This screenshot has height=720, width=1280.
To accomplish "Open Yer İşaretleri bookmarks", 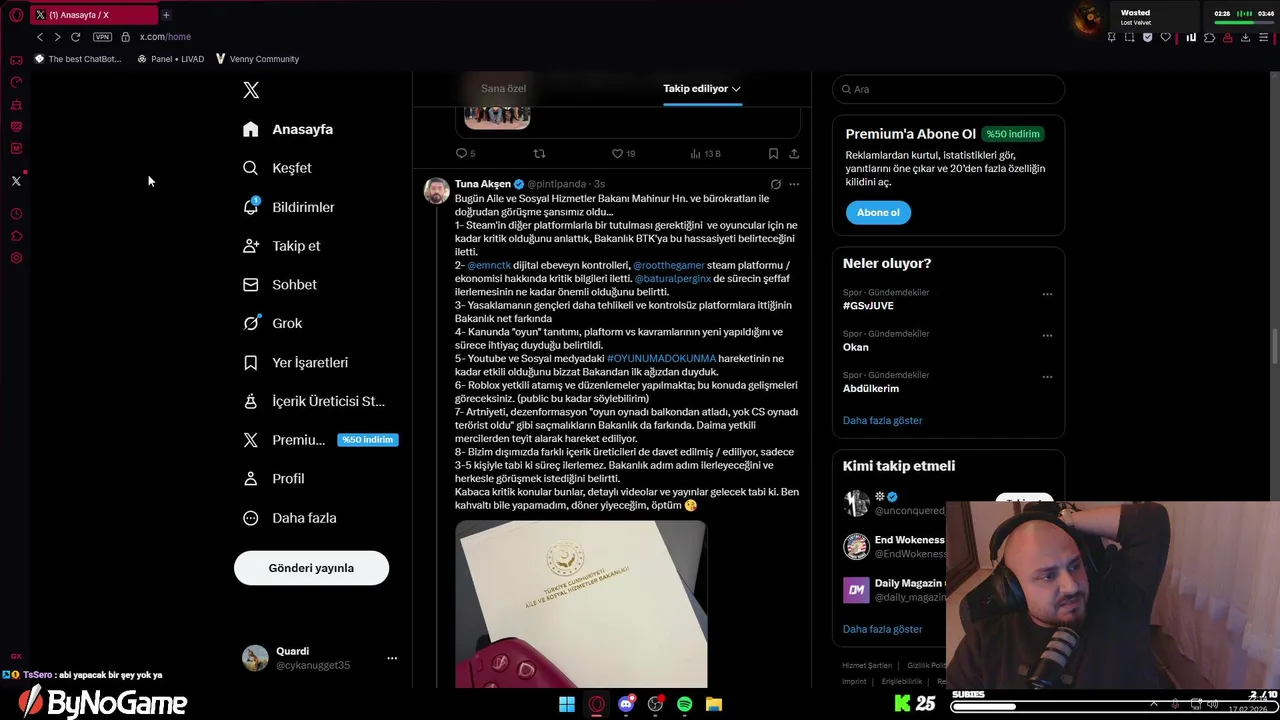I will click(295, 362).
